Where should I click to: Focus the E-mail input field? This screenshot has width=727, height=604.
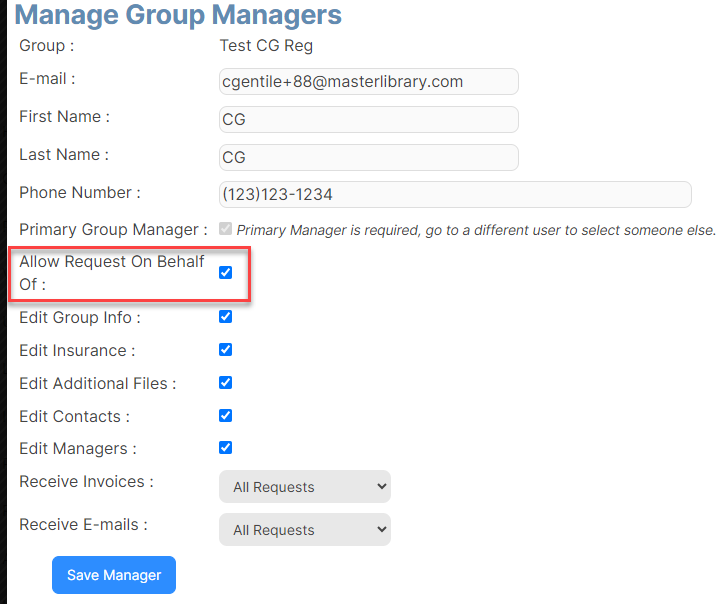[x=369, y=82]
